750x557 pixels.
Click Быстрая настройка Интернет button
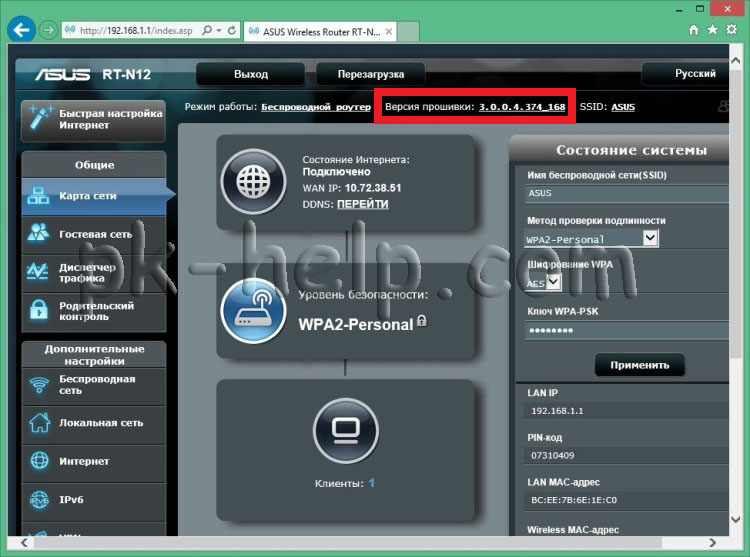point(94,120)
